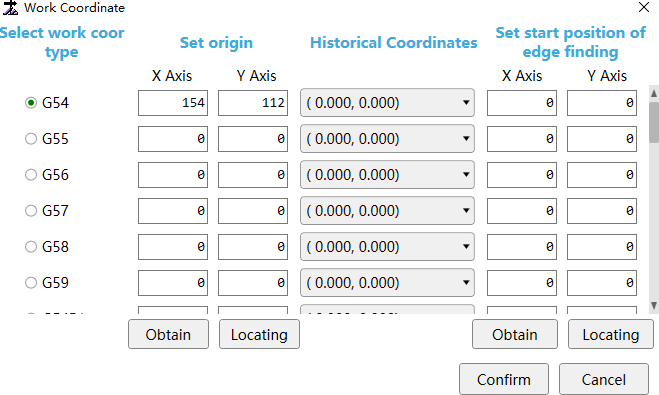Click G56 edge finding start X Axis field
659x395 pixels.
(x=522, y=175)
